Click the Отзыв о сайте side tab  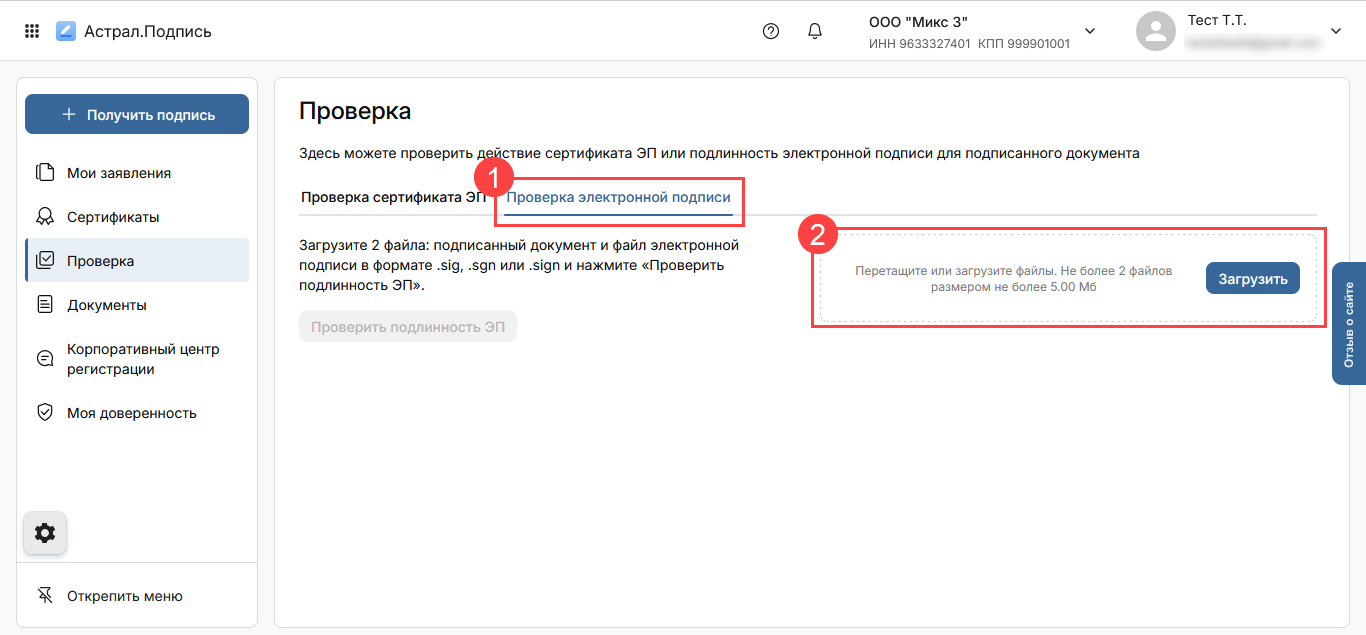pos(1349,324)
